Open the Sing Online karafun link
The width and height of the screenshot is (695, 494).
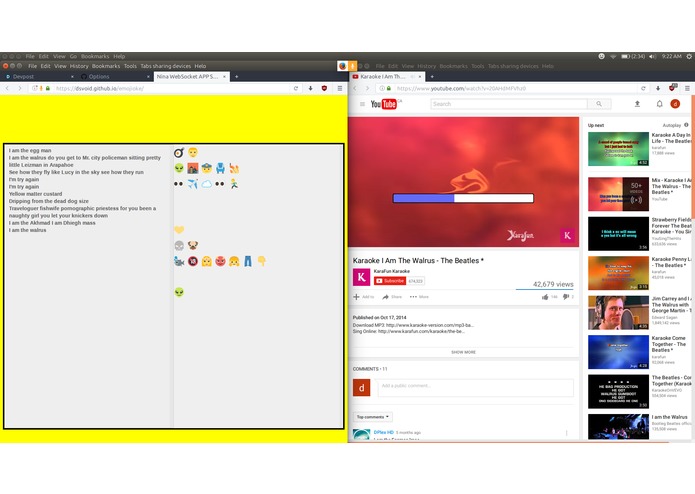point(421,331)
